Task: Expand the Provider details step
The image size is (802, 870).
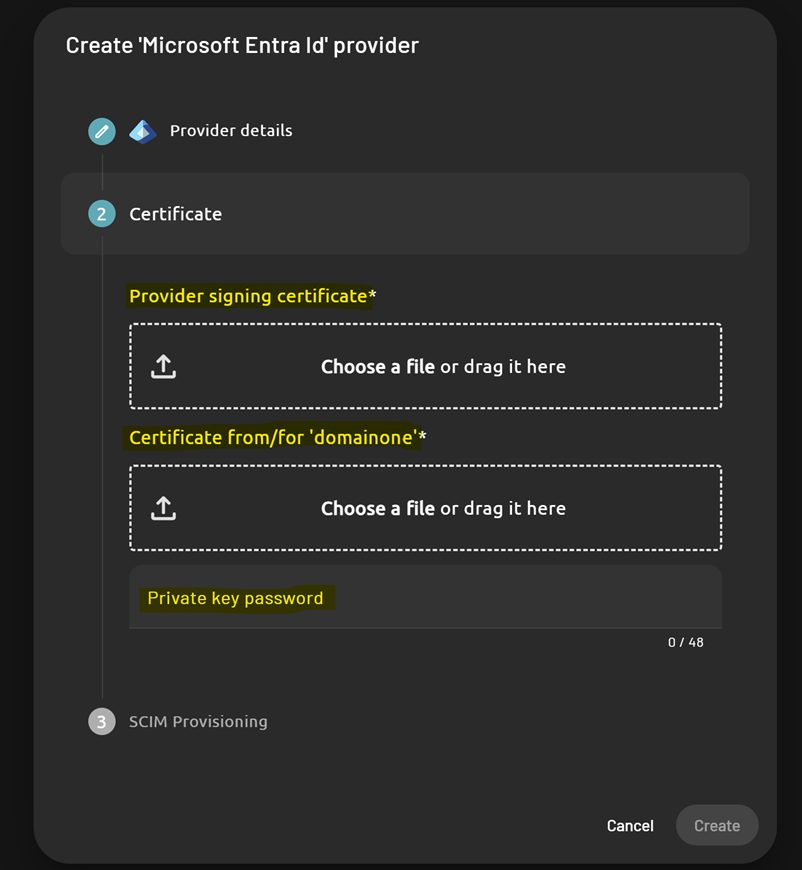Action: (231, 131)
